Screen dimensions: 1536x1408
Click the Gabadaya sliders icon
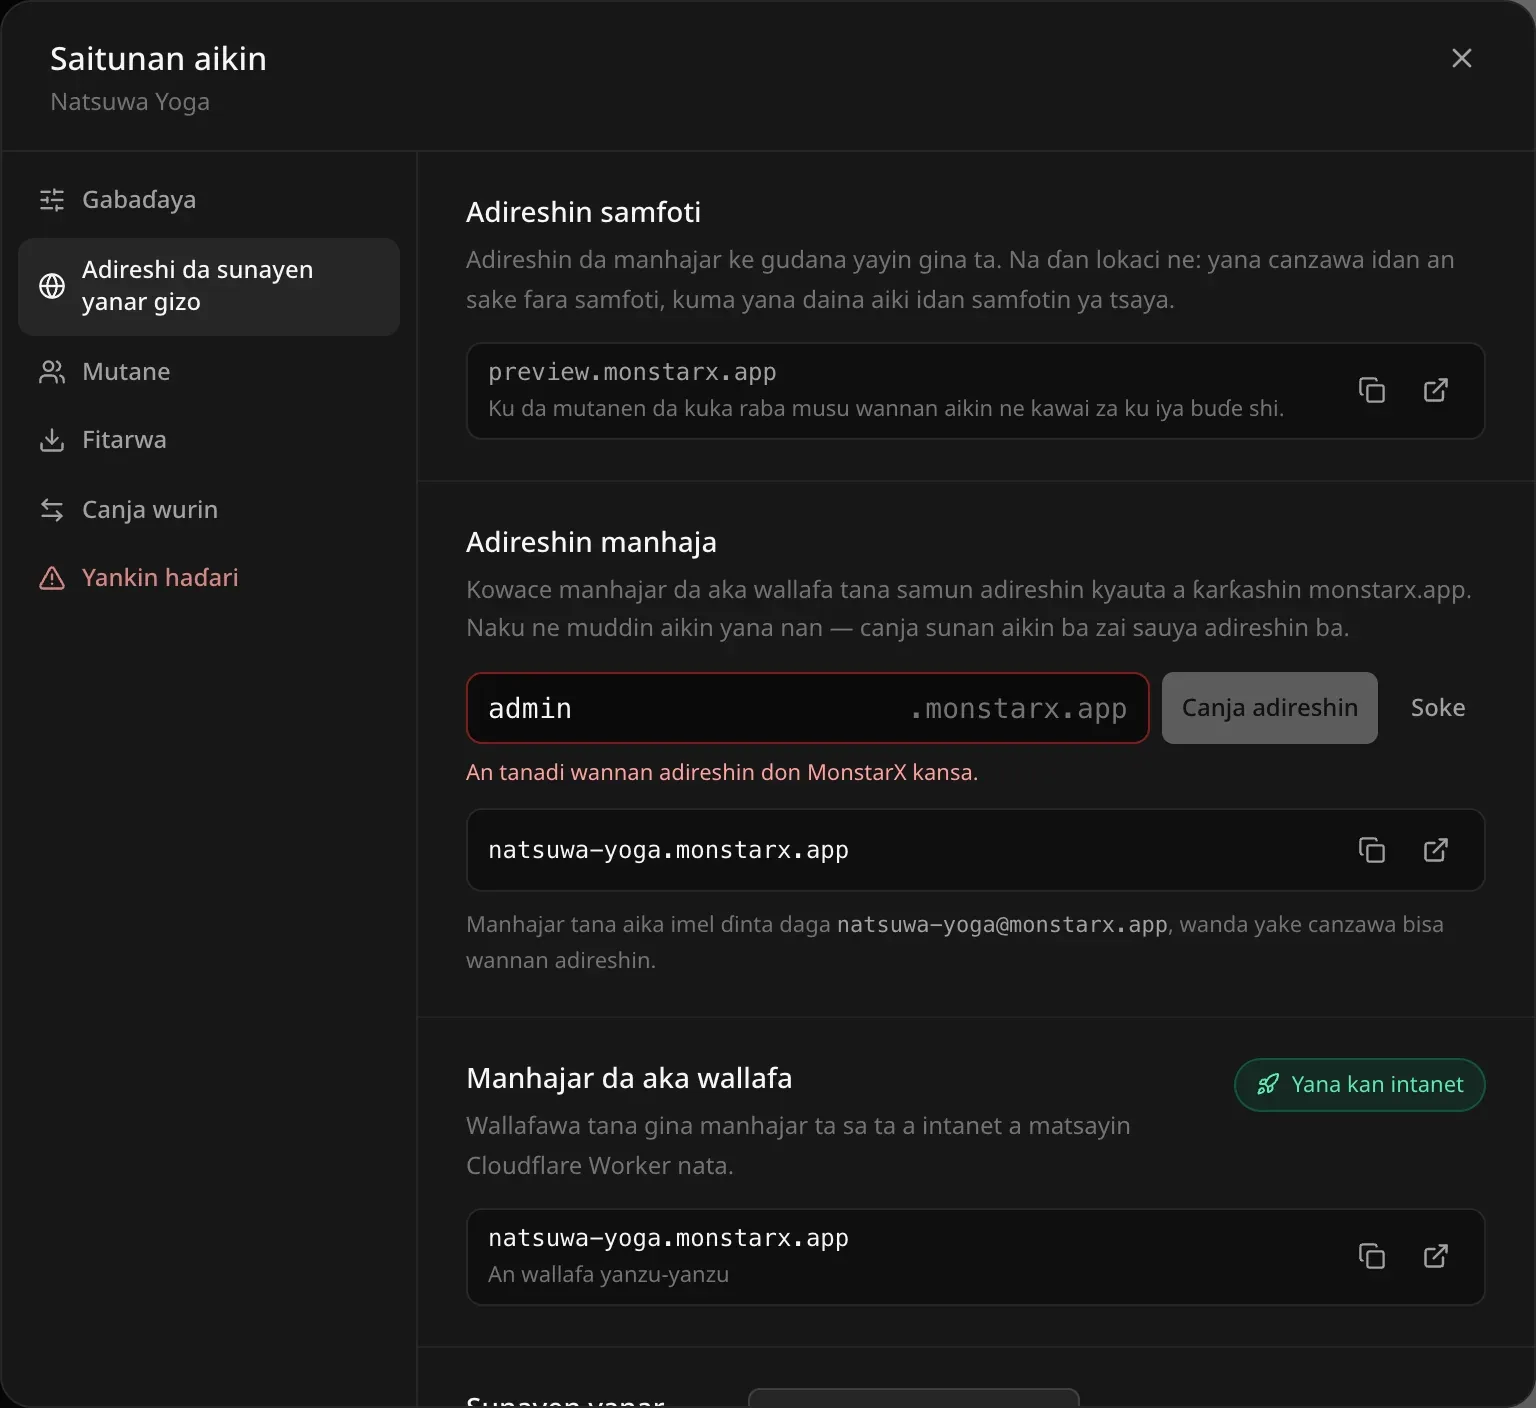click(52, 200)
